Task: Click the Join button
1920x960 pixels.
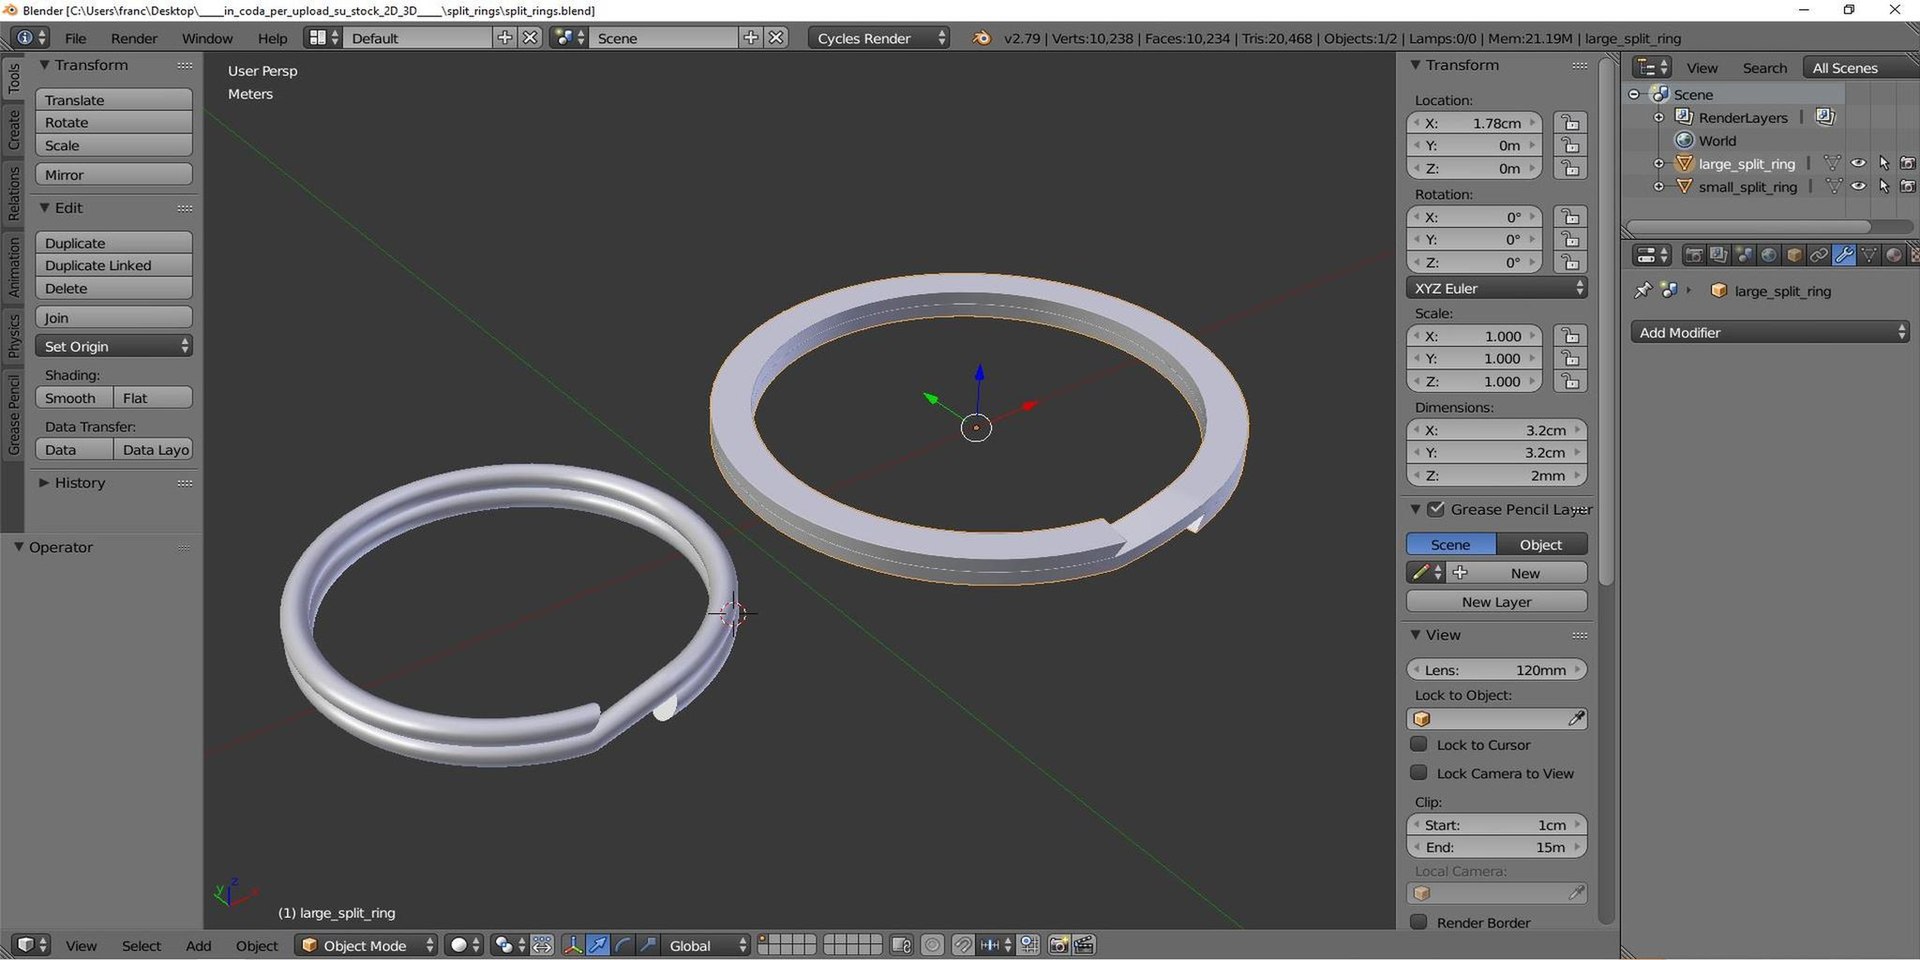Action: coord(114,317)
